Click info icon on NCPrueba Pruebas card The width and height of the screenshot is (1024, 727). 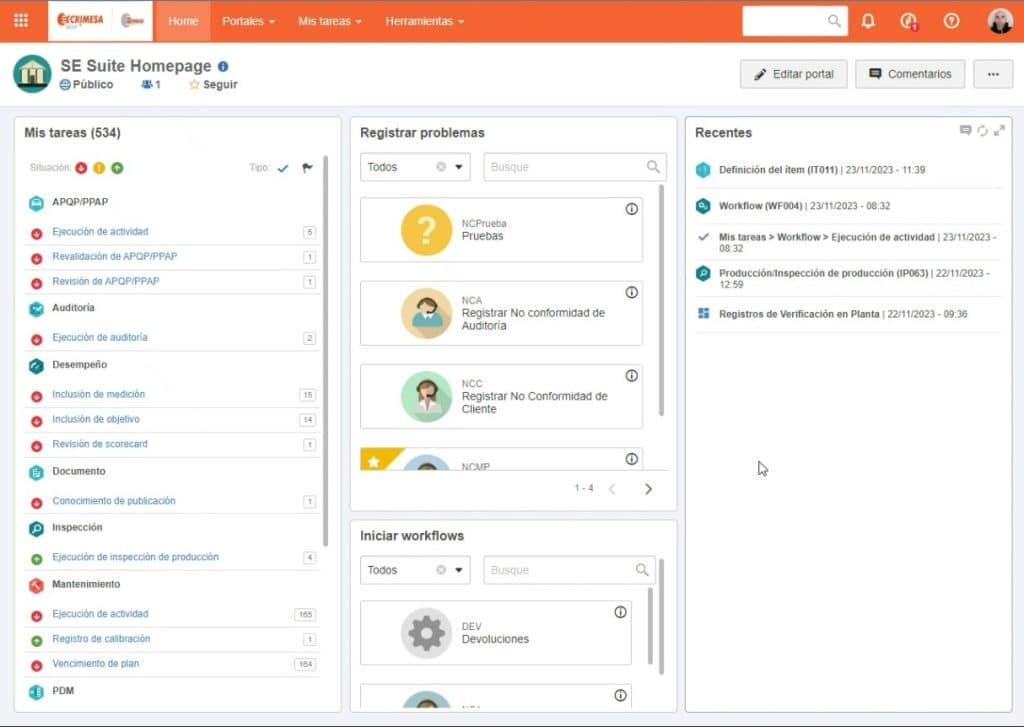coord(632,209)
